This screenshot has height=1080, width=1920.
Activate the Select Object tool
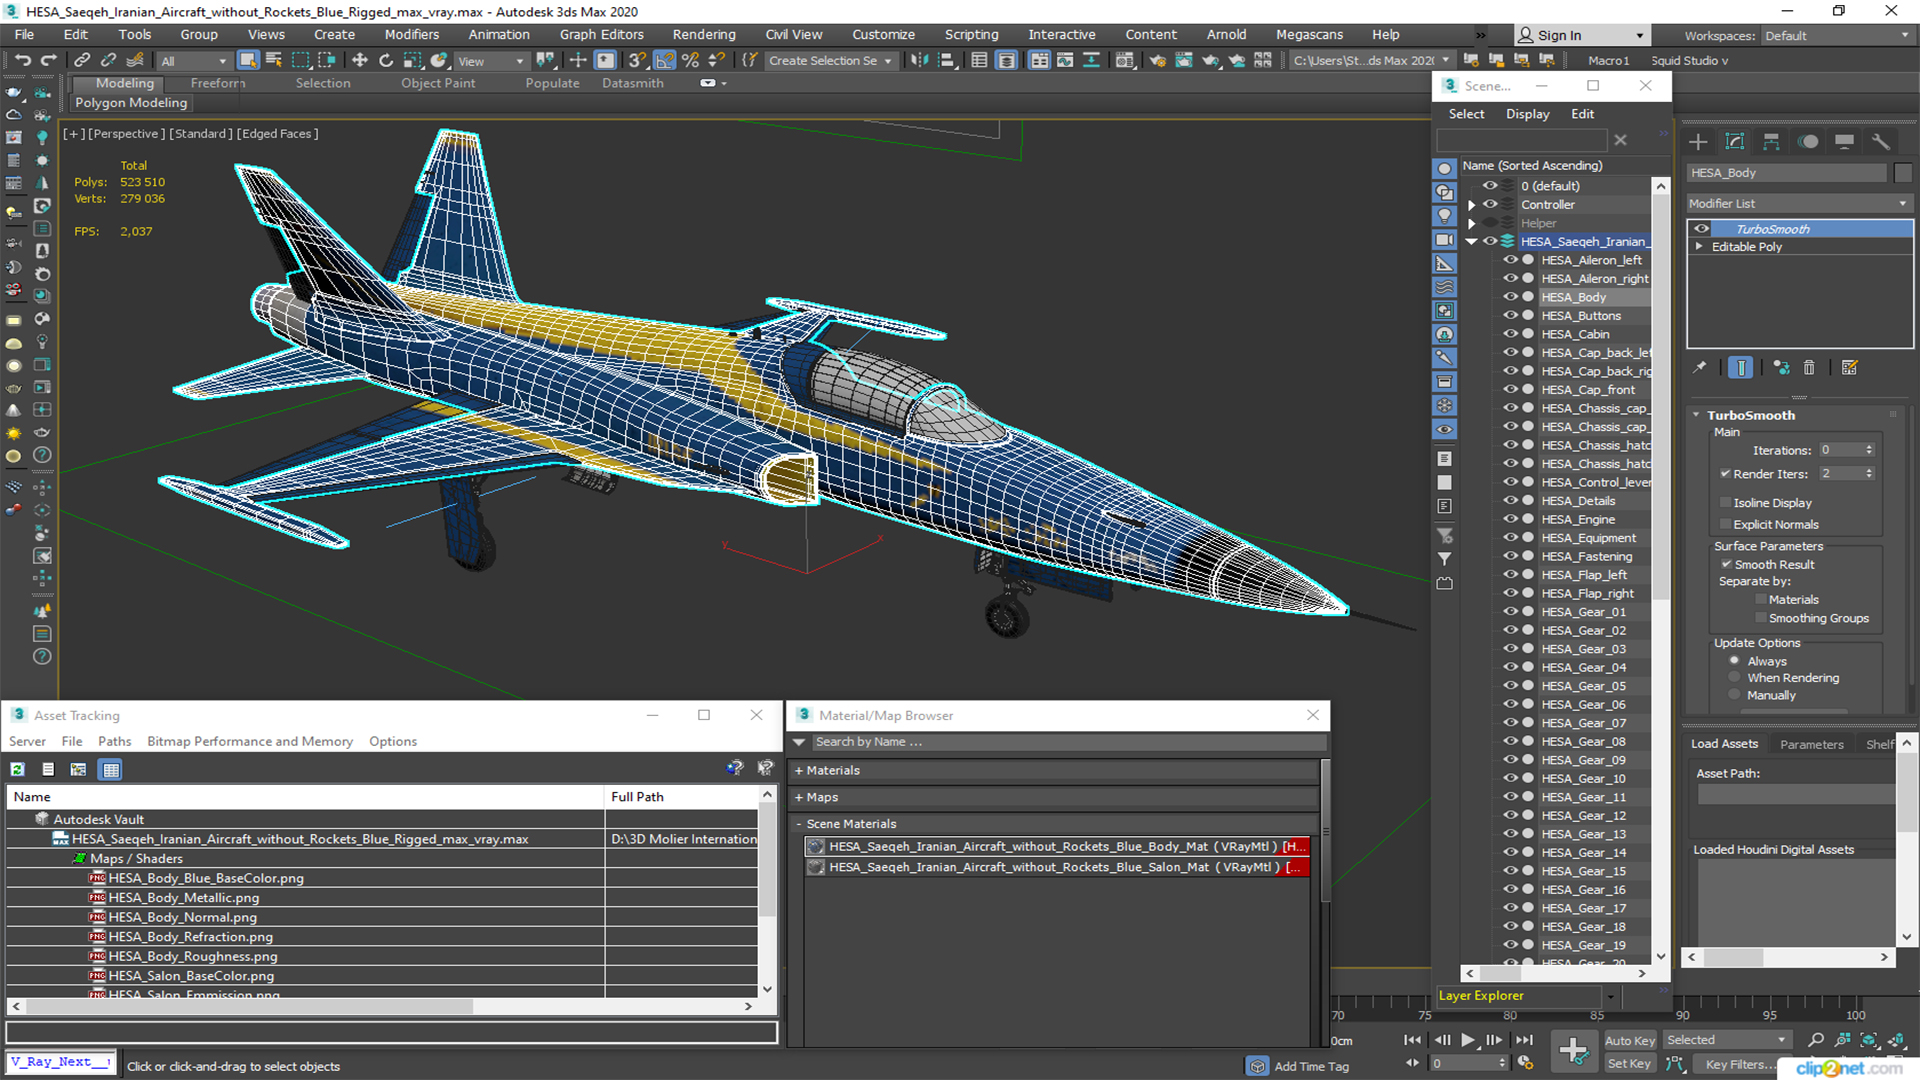tap(248, 60)
